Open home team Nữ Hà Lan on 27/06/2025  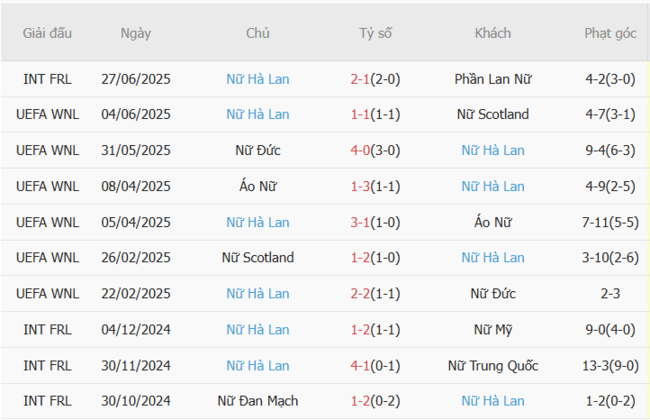258,78
